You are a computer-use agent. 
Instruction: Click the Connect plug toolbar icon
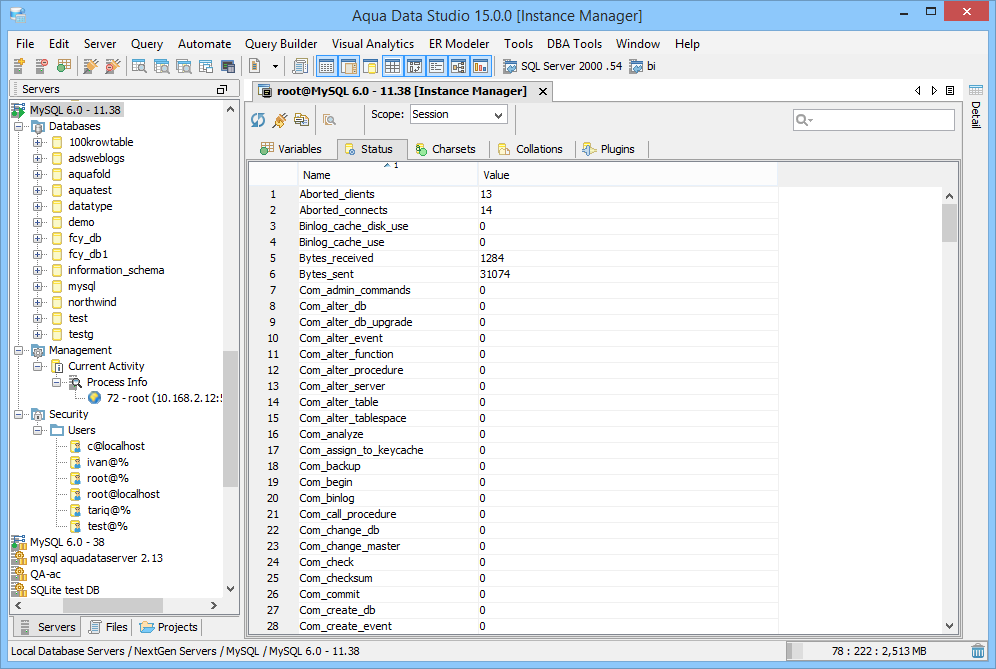click(x=91, y=65)
